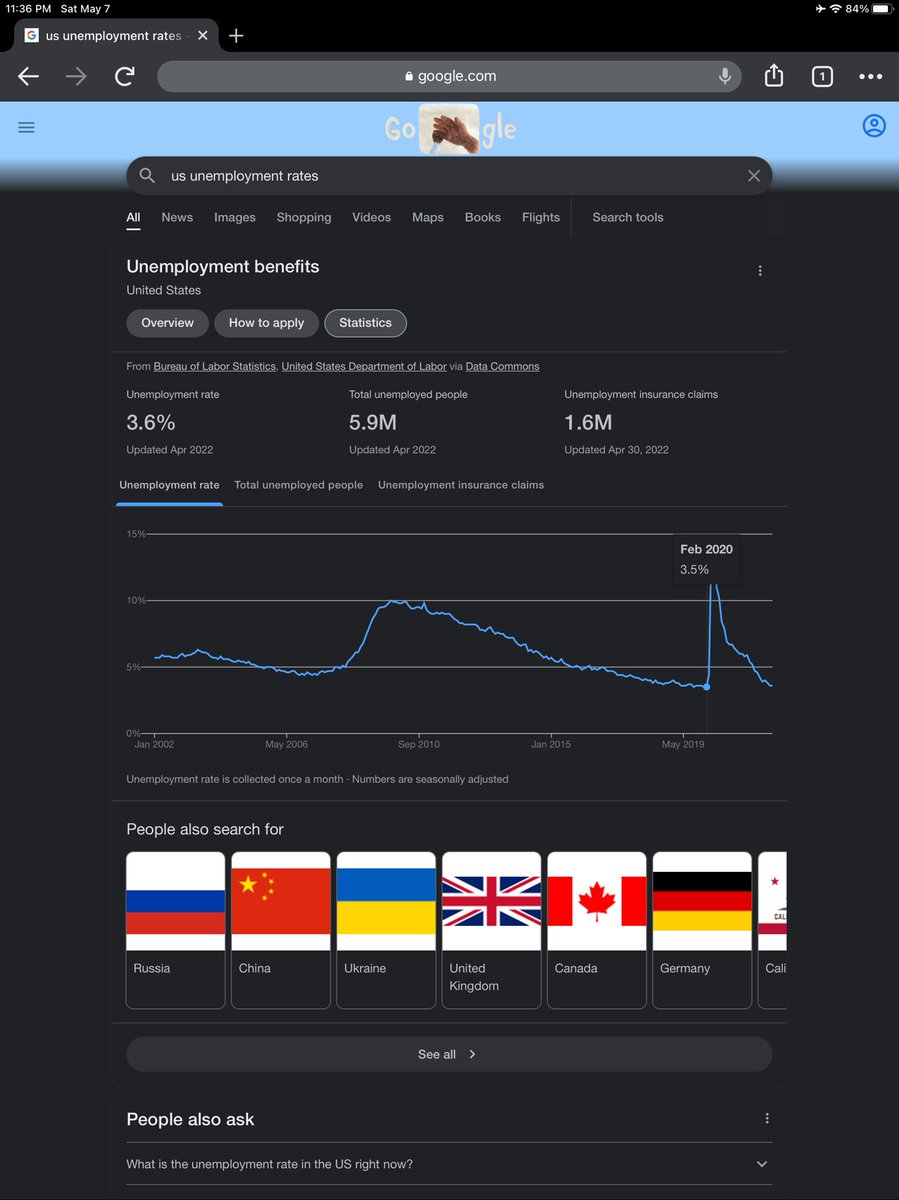The image size is (899, 1200).
Task: Open Google hamburger menu
Action: coord(27,127)
